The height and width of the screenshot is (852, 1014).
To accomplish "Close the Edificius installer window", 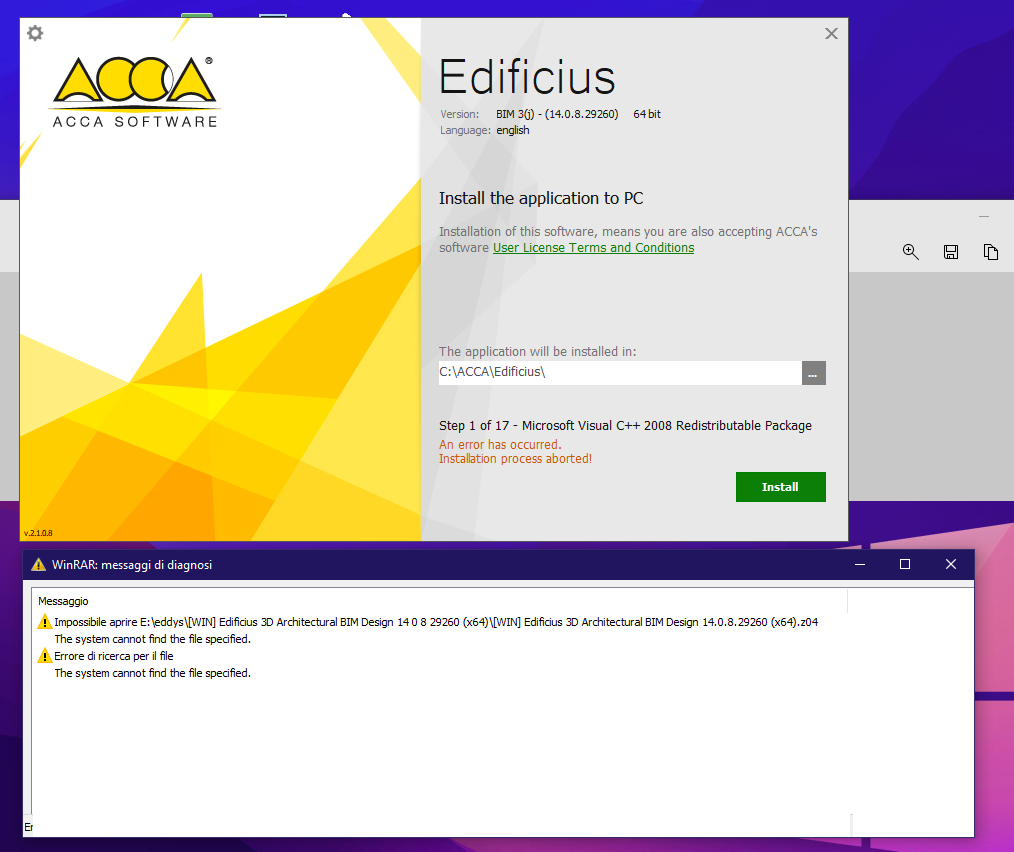I will (x=831, y=34).
